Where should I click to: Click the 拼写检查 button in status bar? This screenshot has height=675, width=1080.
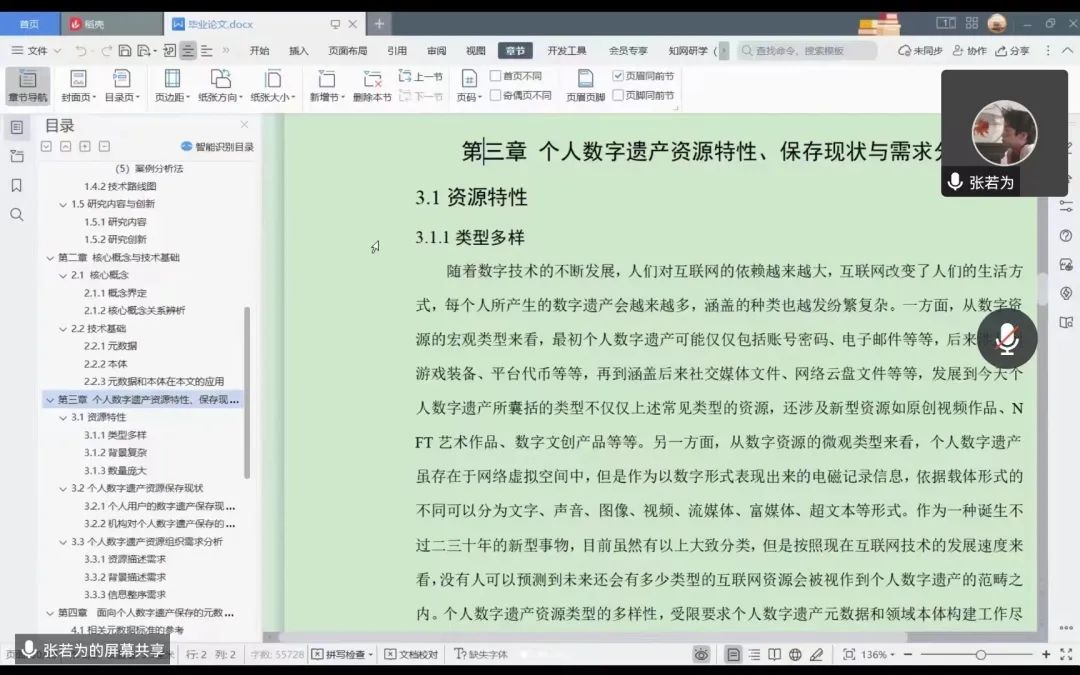pos(342,654)
